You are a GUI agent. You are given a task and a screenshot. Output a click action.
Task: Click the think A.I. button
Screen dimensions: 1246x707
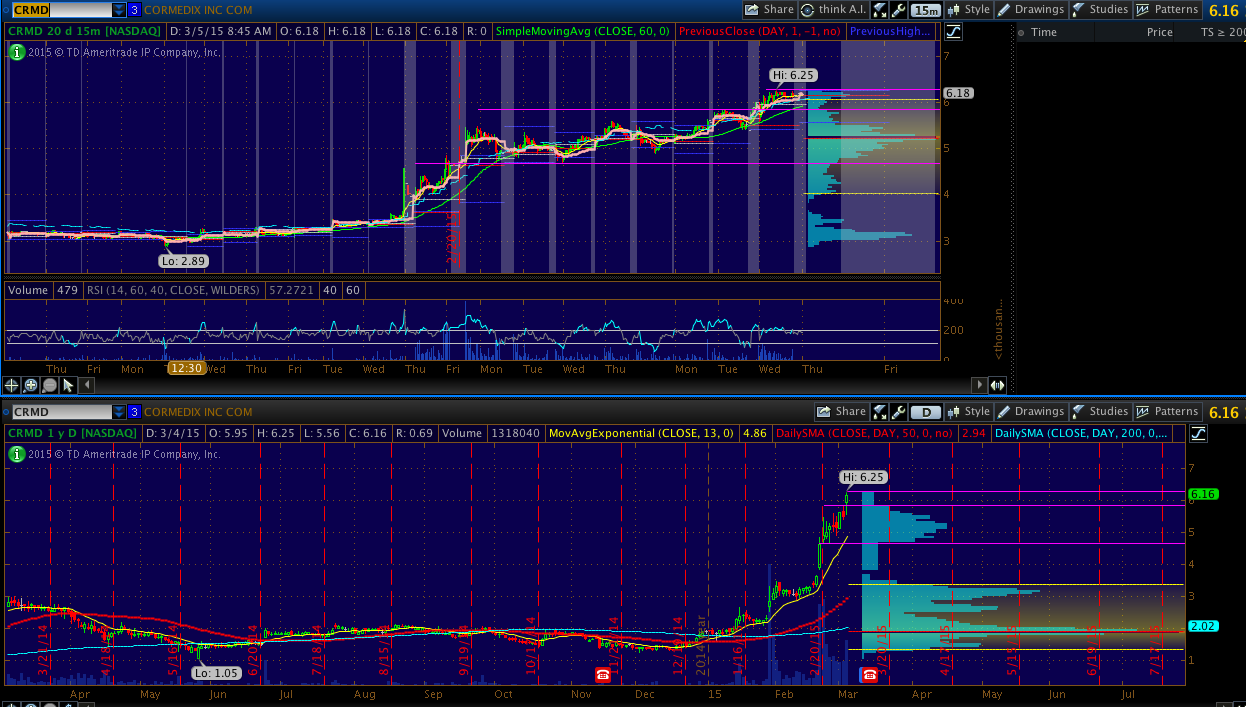(x=833, y=10)
